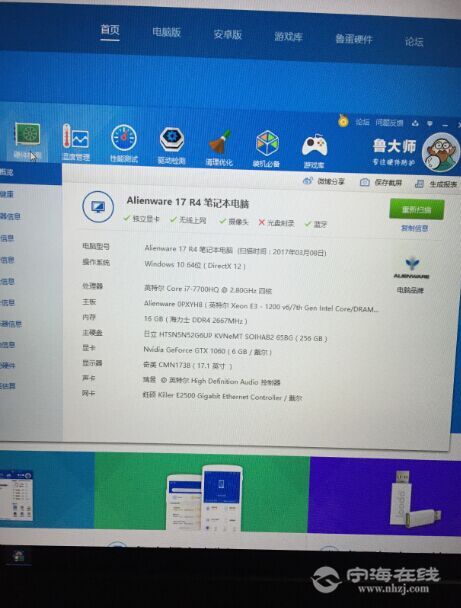Switch to 首页 tab on the webpage
Viewport: 461px width, 608px height.
[x=110, y=30]
